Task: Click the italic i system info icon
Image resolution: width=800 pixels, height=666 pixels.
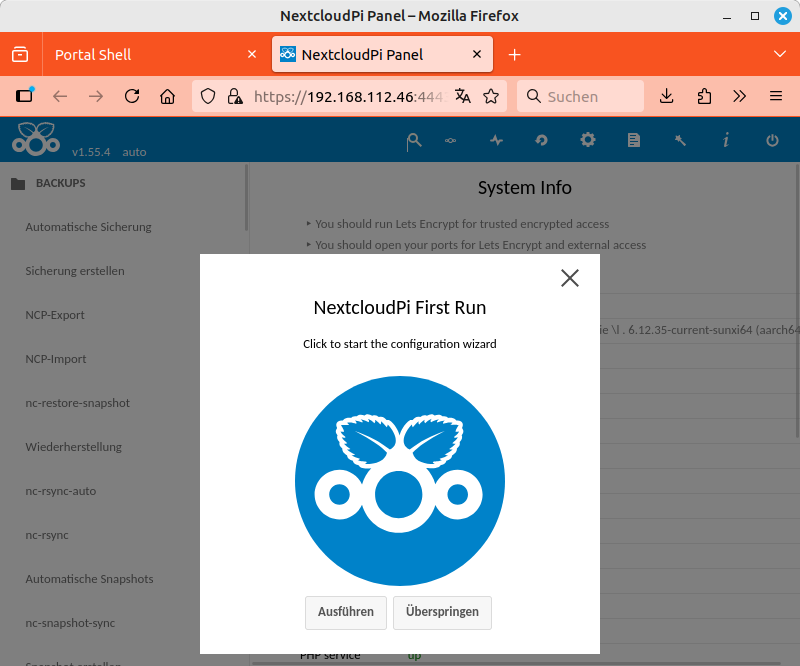Action: coord(726,141)
